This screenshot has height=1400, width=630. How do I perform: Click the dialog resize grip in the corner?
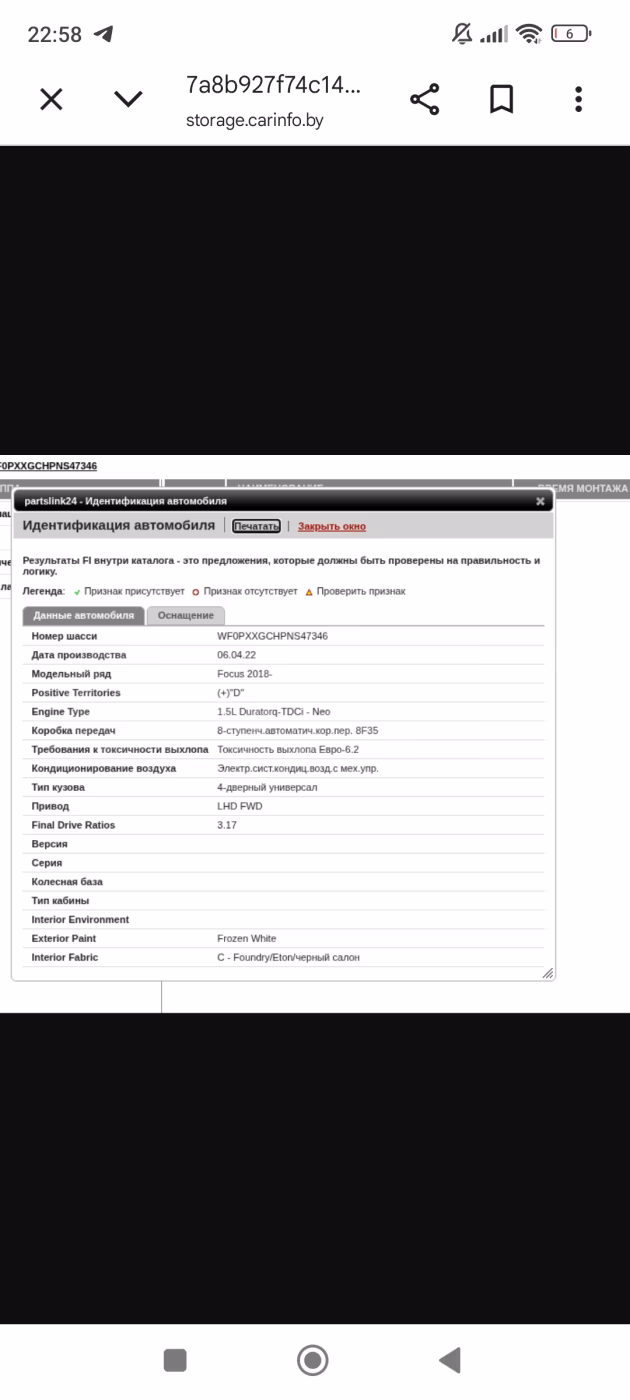click(x=548, y=973)
